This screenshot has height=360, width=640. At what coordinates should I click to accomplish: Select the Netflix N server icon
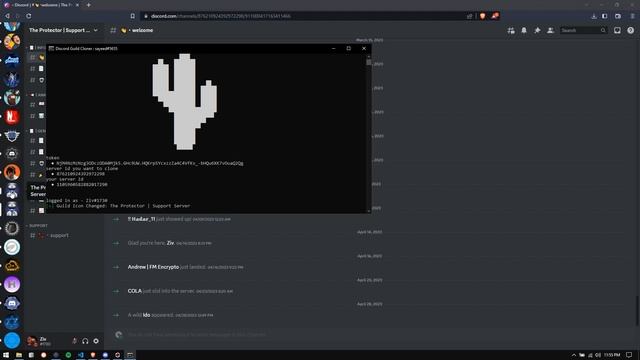(x=12, y=117)
